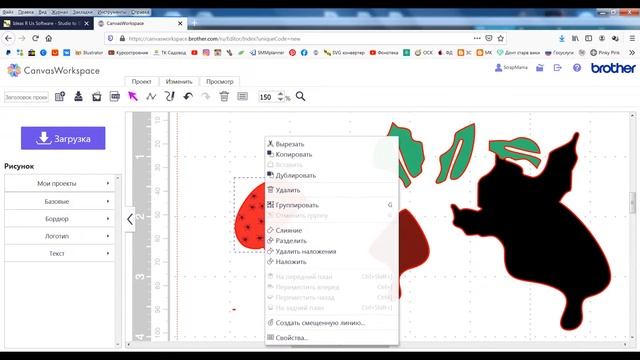Screen dimensions: 640x360
Task: Close the CanvasWorkspace browser tab
Action: 180,24
